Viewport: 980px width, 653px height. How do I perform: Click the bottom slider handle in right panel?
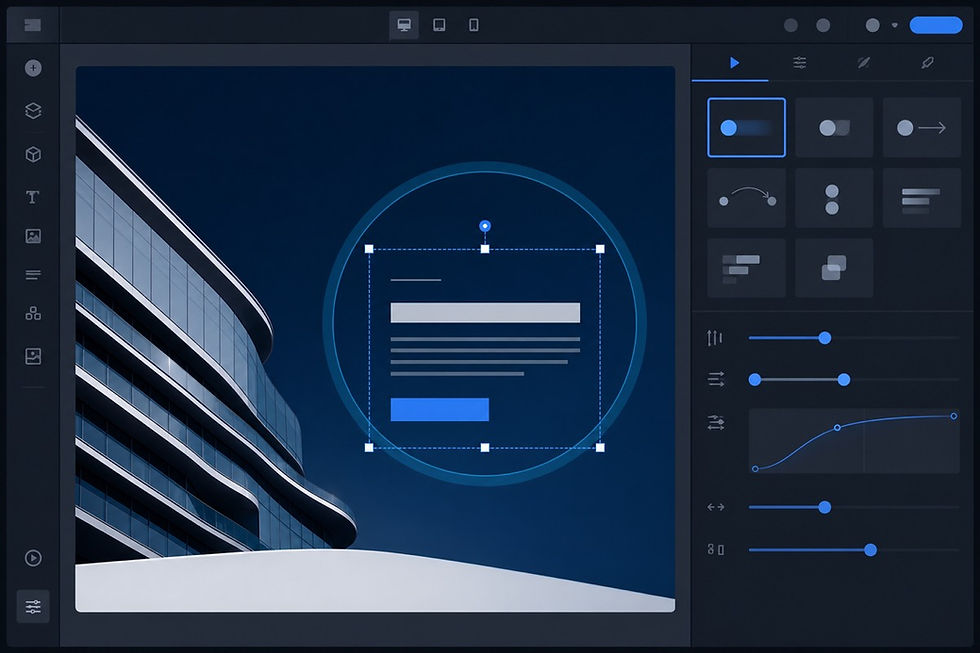[x=870, y=550]
